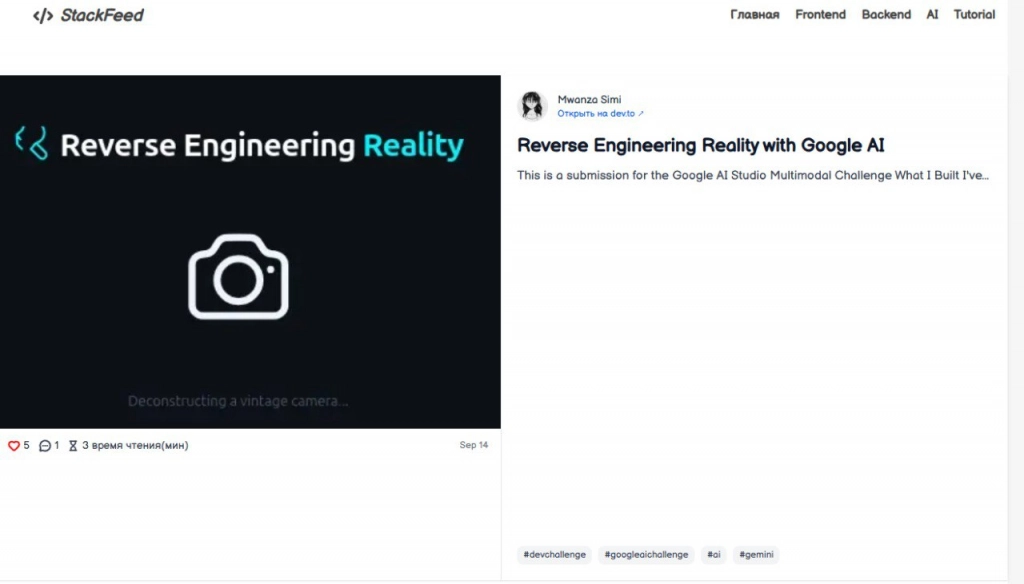Filter by the #devchallenge tag
Image resolution: width=1024 pixels, height=584 pixels.
(554, 555)
